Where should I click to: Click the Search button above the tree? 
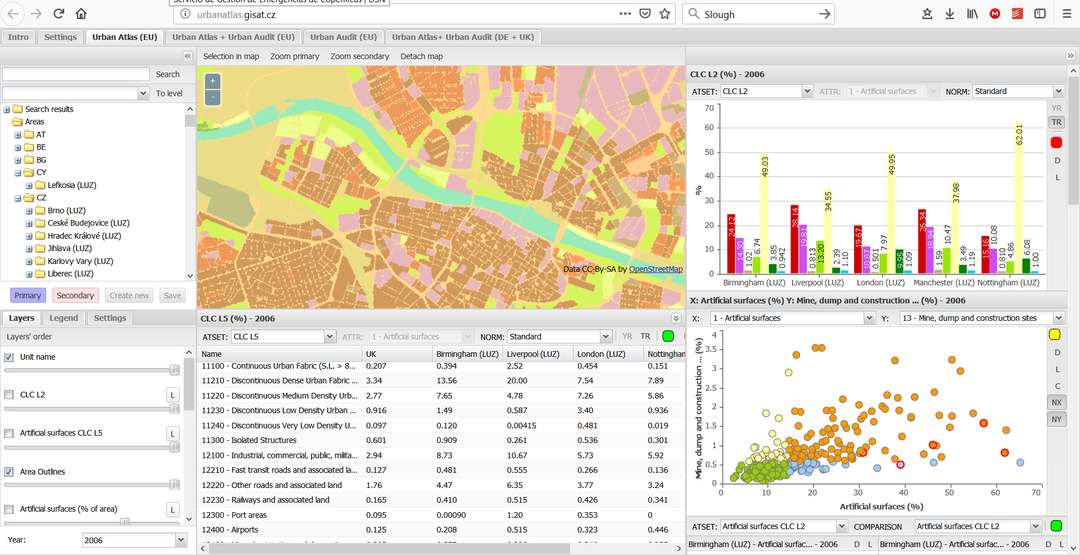(167, 74)
